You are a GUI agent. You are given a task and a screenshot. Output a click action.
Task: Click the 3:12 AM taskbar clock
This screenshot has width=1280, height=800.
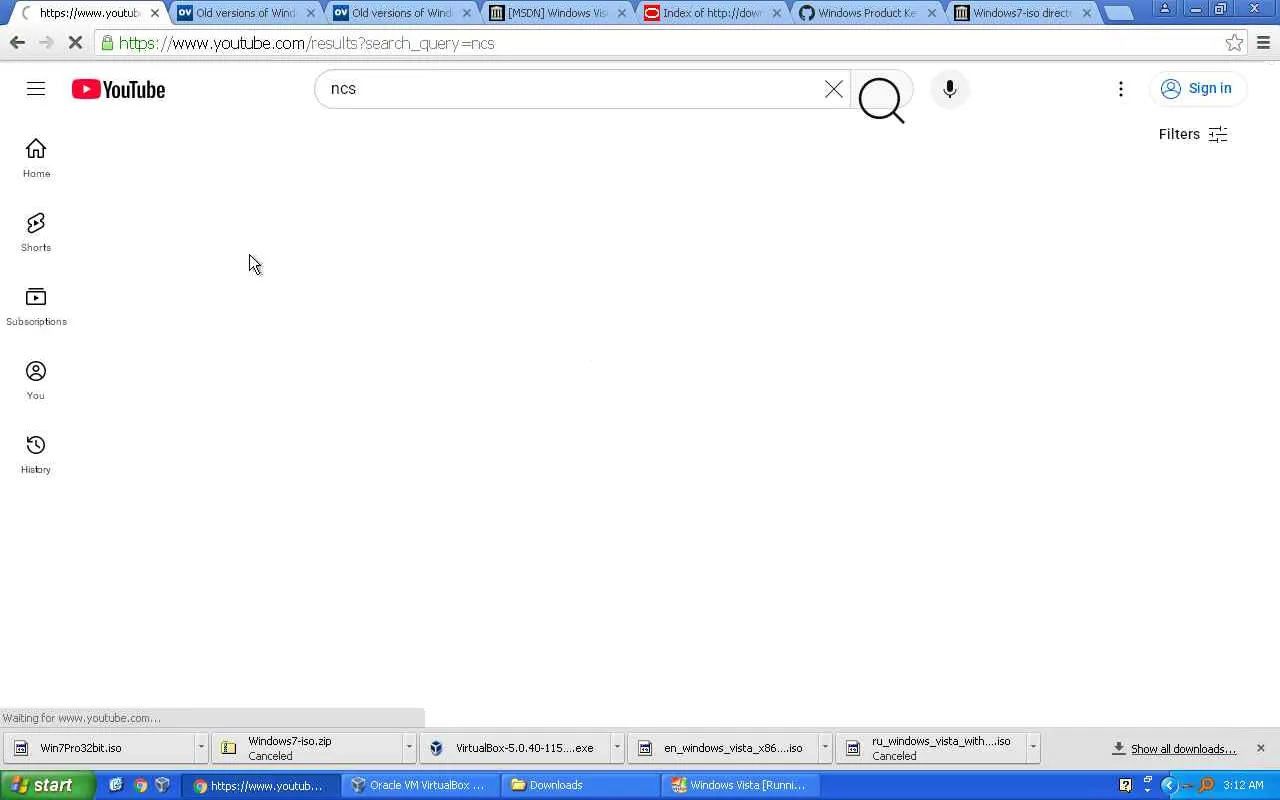pyautogui.click(x=1243, y=785)
